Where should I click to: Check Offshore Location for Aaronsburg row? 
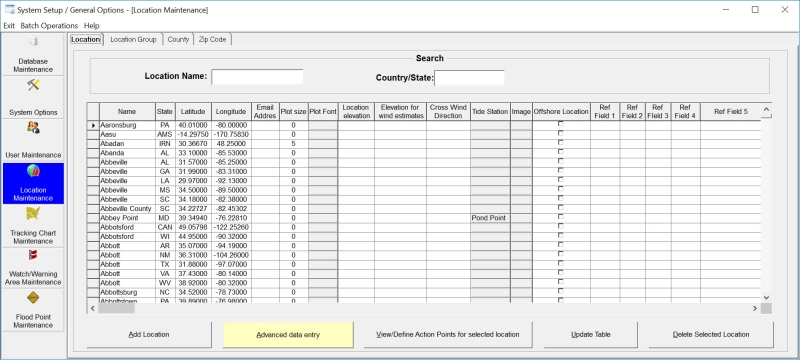pos(561,124)
